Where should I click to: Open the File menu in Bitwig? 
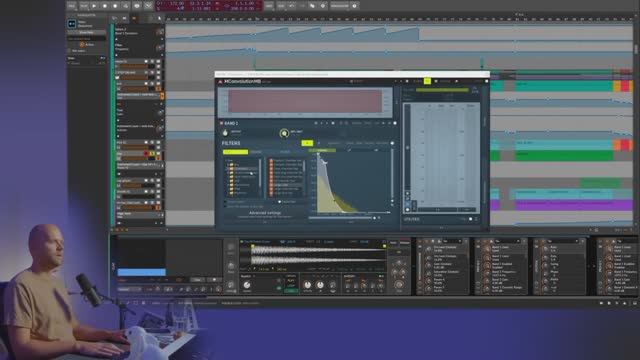click(x=71, y=6)
